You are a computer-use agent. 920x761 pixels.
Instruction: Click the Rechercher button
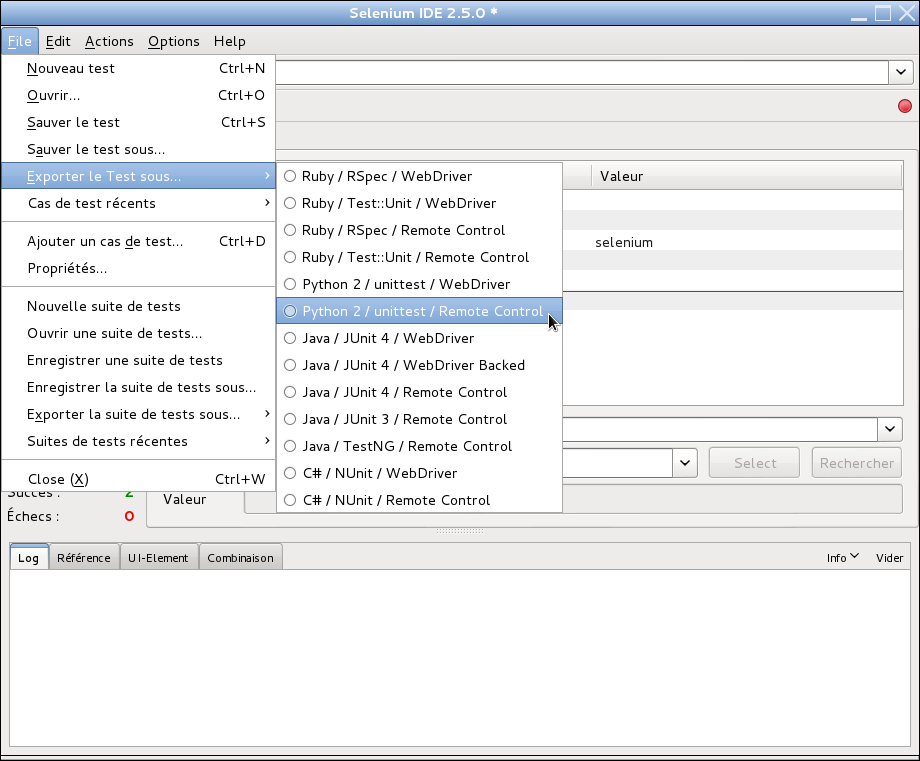[x=857, y=463]
